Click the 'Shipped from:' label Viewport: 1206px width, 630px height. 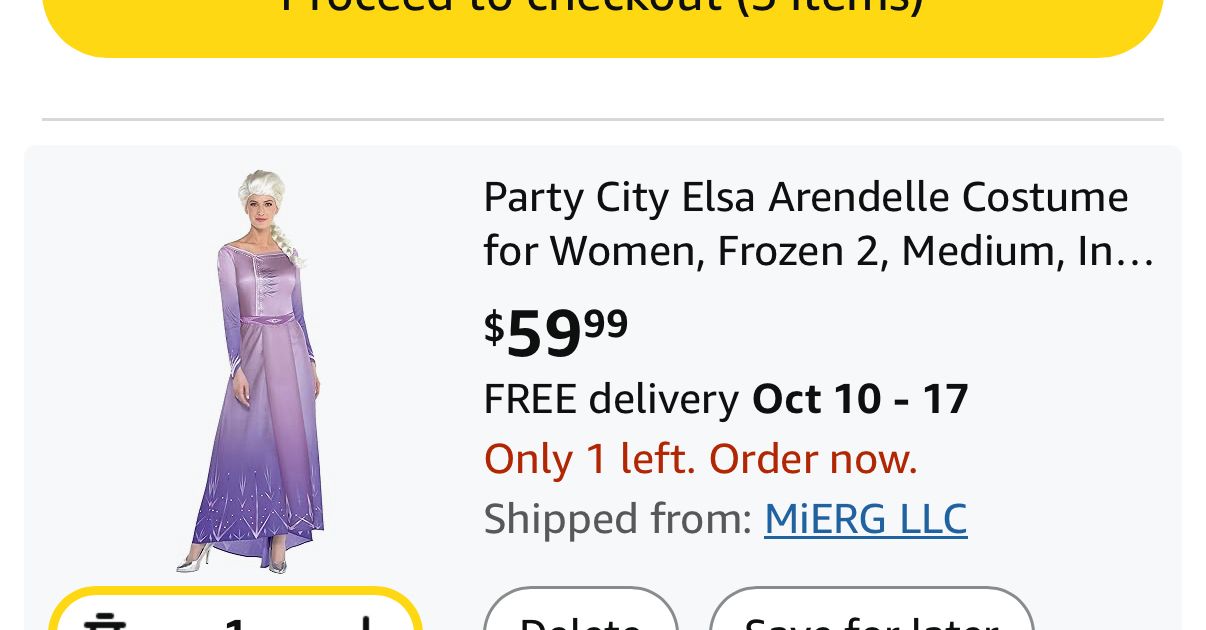point(617,519)
